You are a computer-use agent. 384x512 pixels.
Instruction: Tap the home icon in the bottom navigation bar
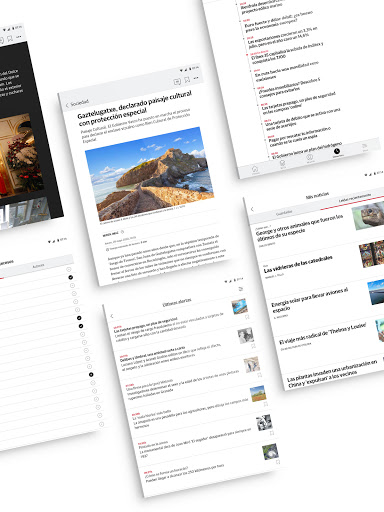[255, 170]
